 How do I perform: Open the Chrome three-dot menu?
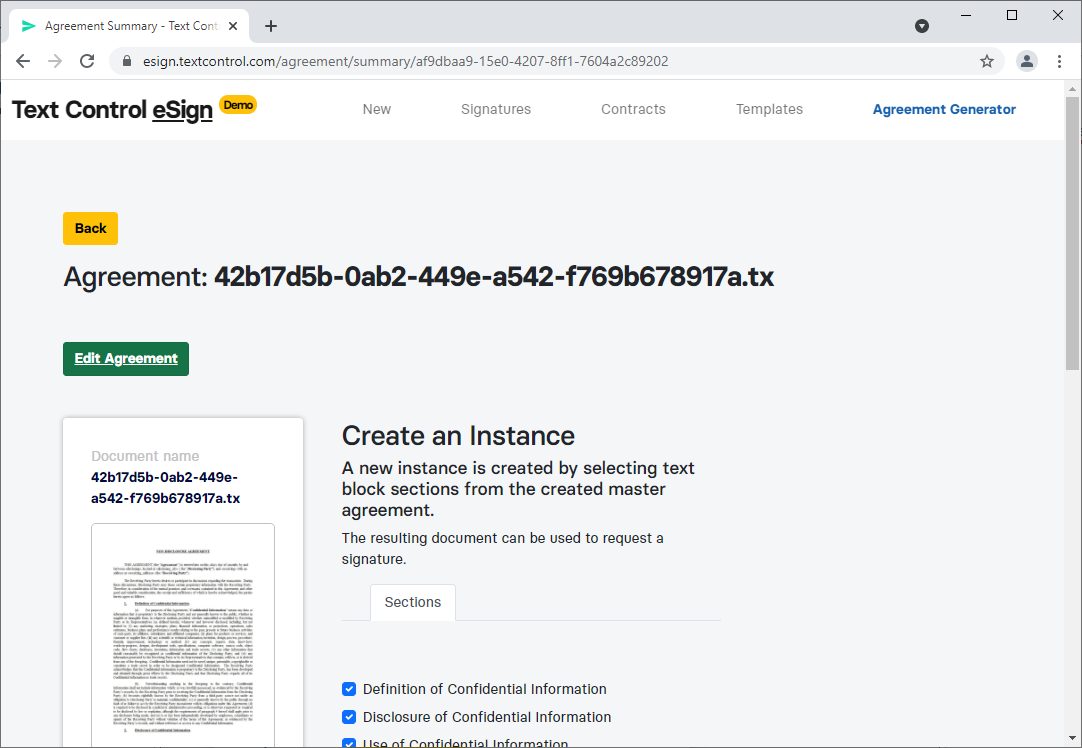point(1059,61)
